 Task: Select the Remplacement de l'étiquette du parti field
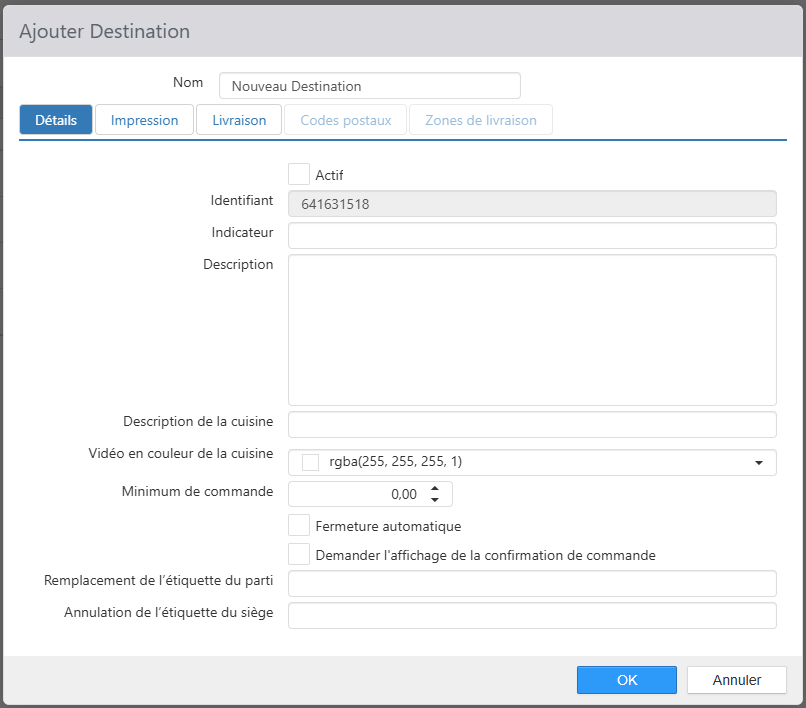[x=532, y=584]
